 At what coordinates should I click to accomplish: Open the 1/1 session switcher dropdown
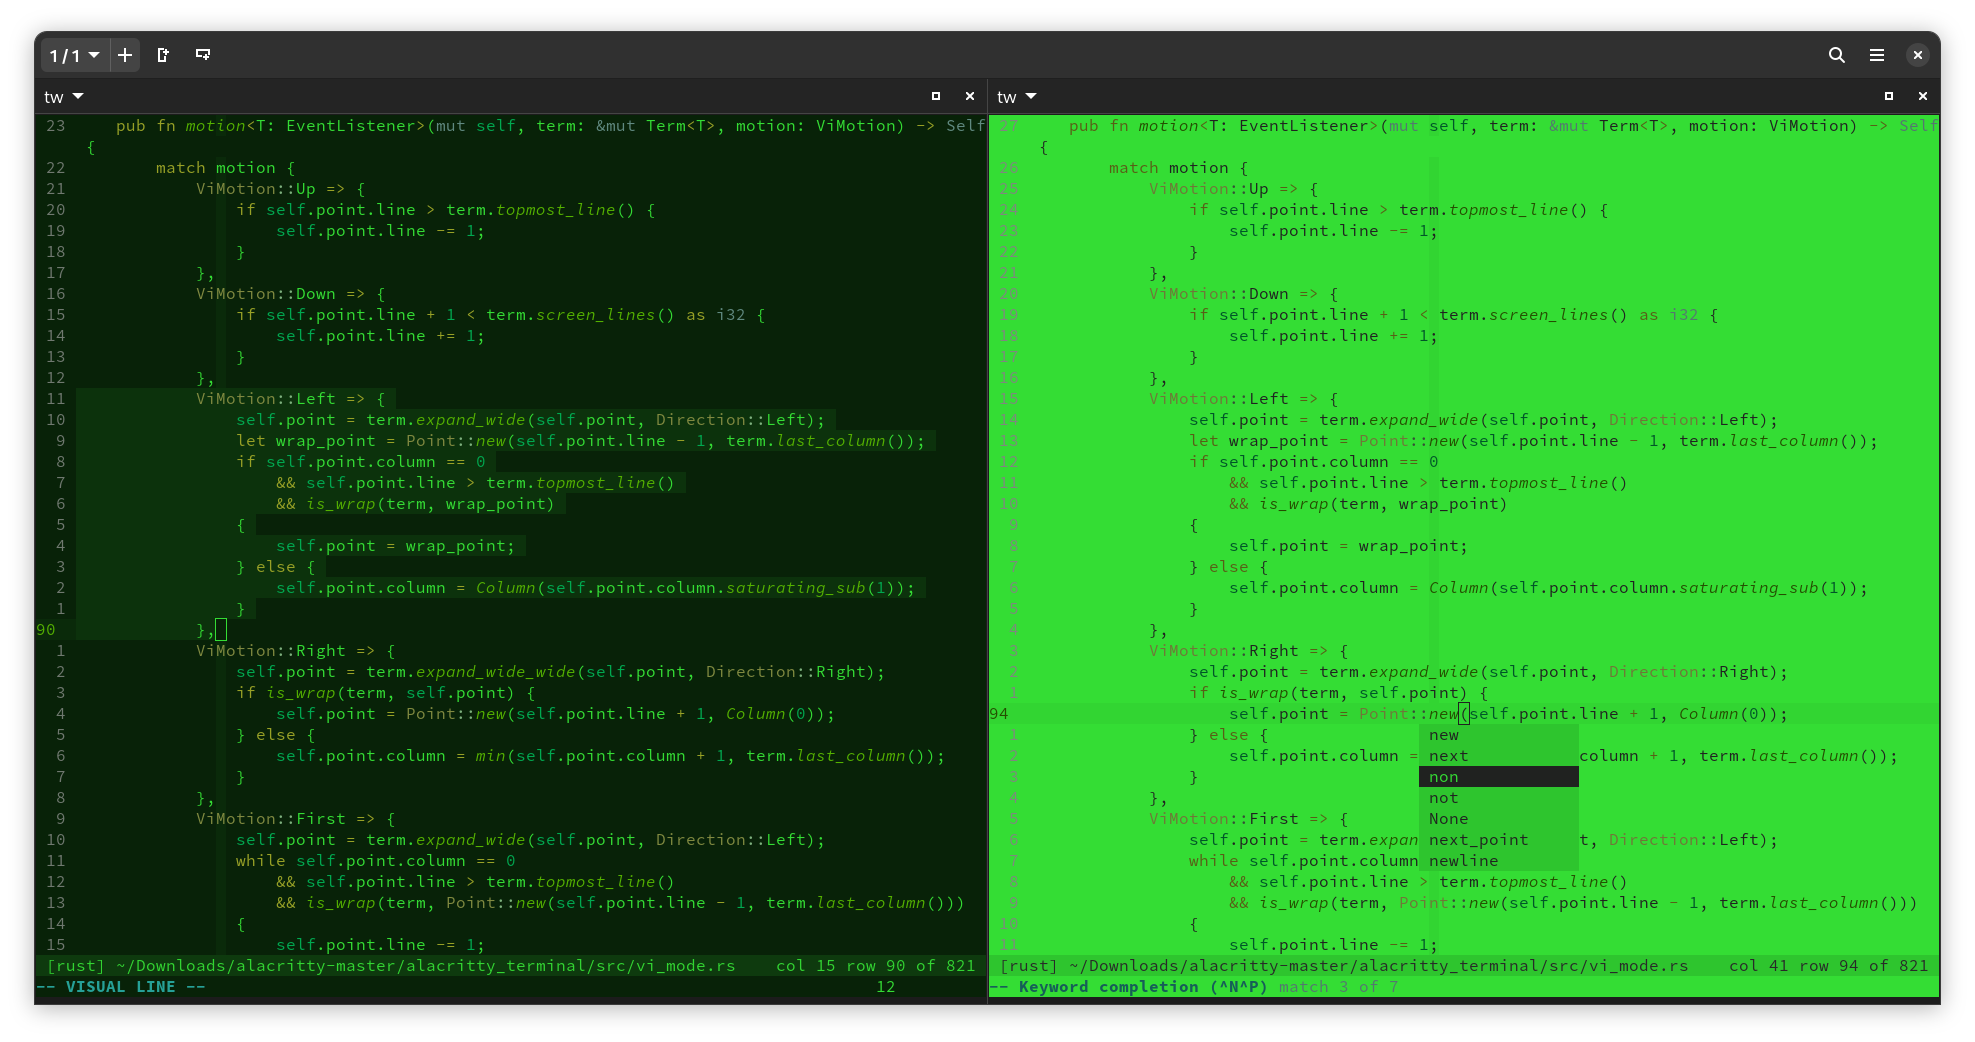74,55
